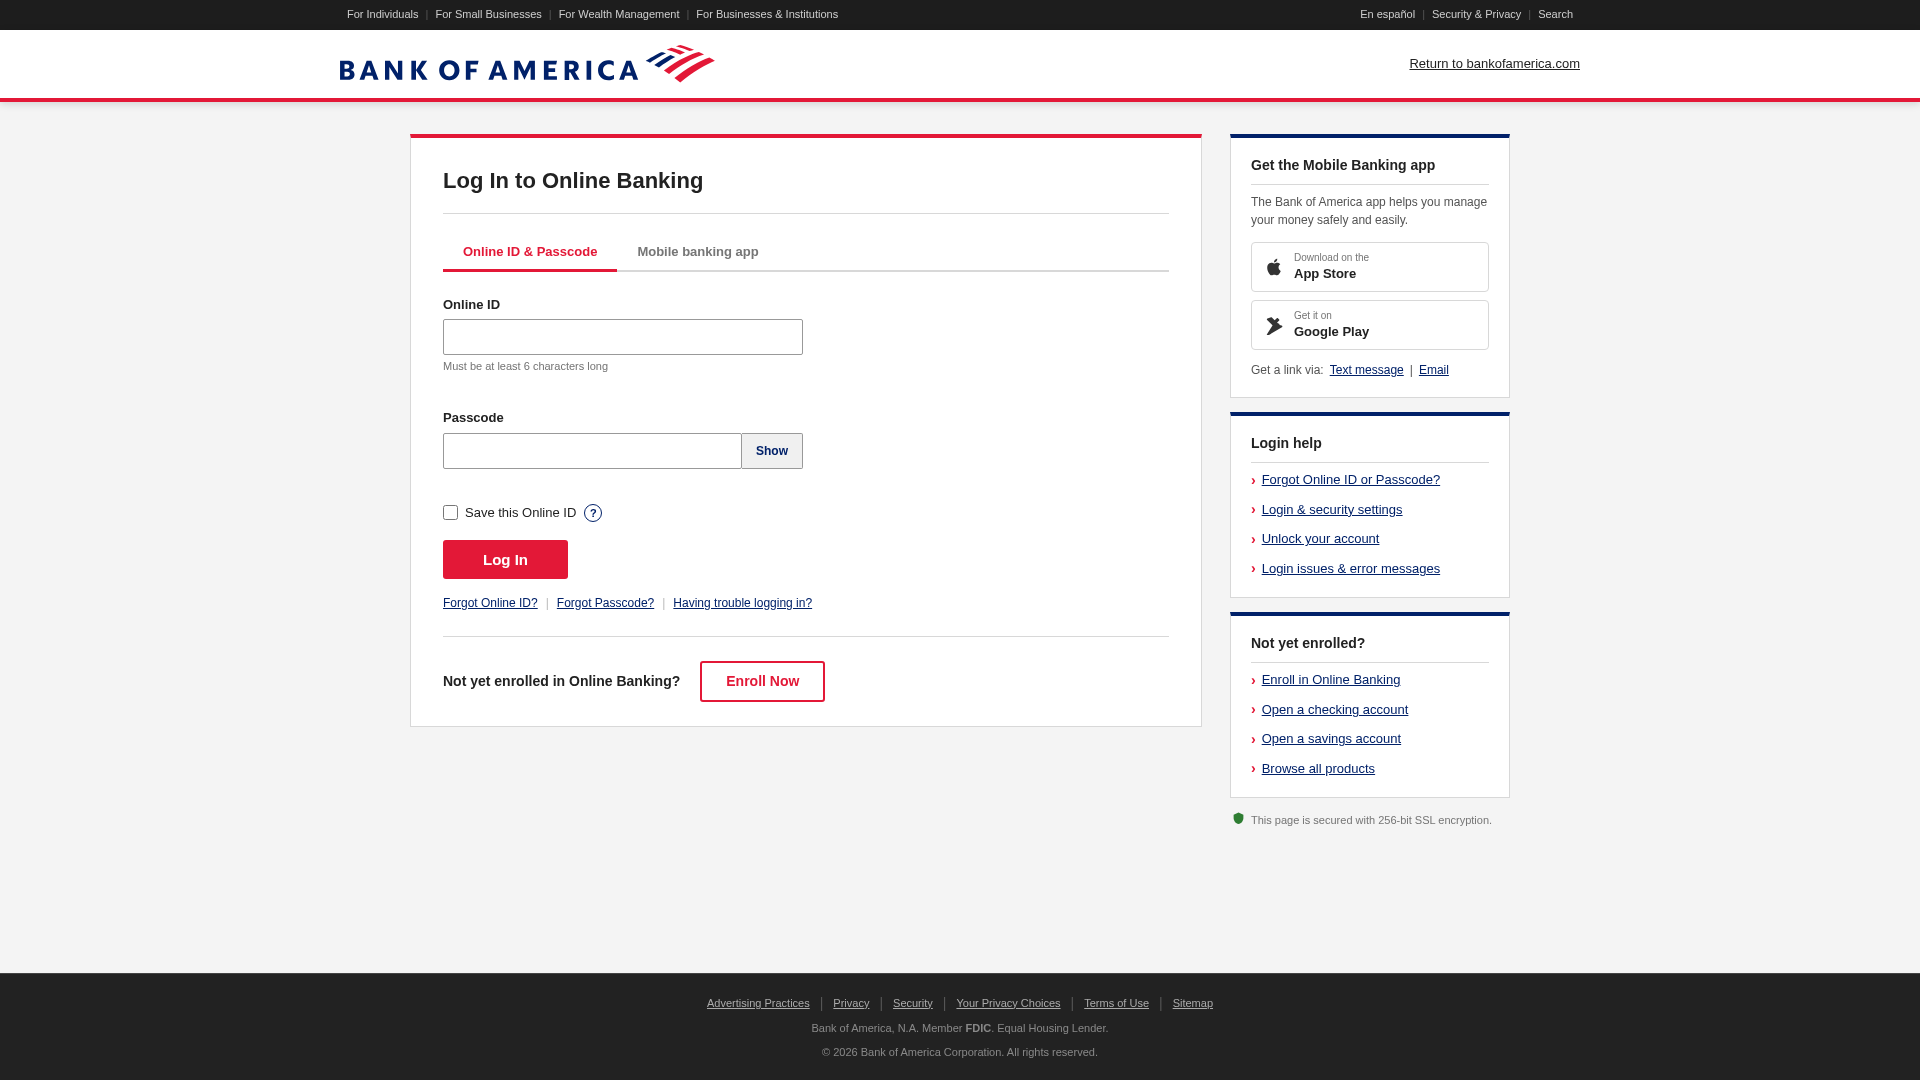This screenshot has width=1920, height=1080.
Task: Open Login & security settings link
Action: [x=1332, y=510]
